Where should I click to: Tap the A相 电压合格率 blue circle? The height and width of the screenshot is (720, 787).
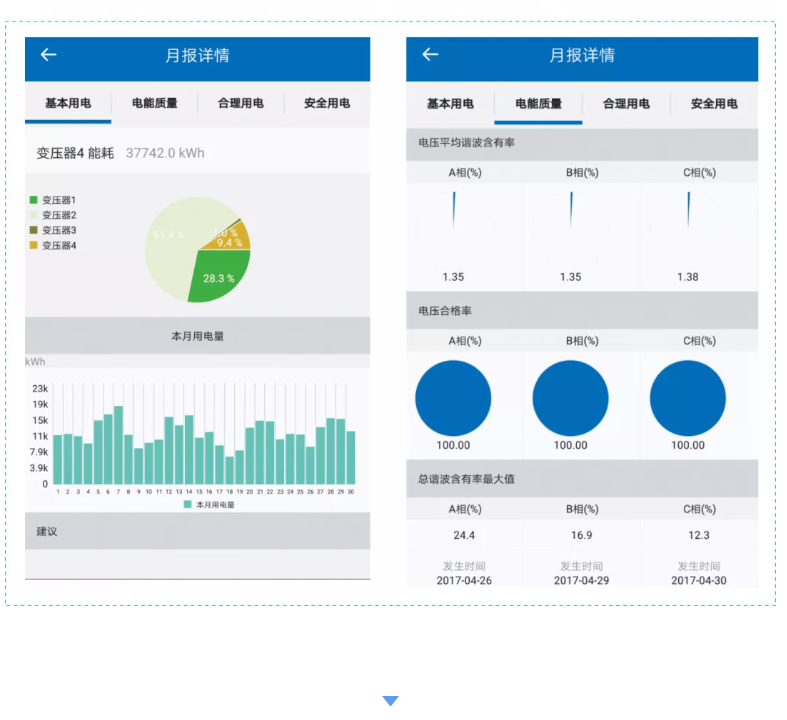coord(453,398)
